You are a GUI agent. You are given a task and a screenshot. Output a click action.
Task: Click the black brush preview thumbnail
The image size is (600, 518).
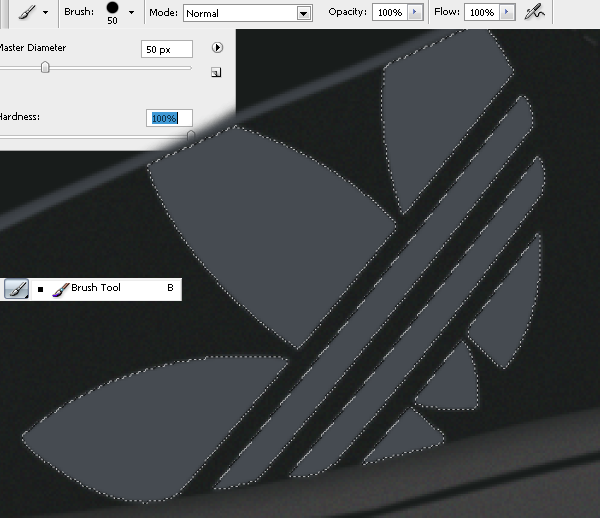tap(112, 7)
